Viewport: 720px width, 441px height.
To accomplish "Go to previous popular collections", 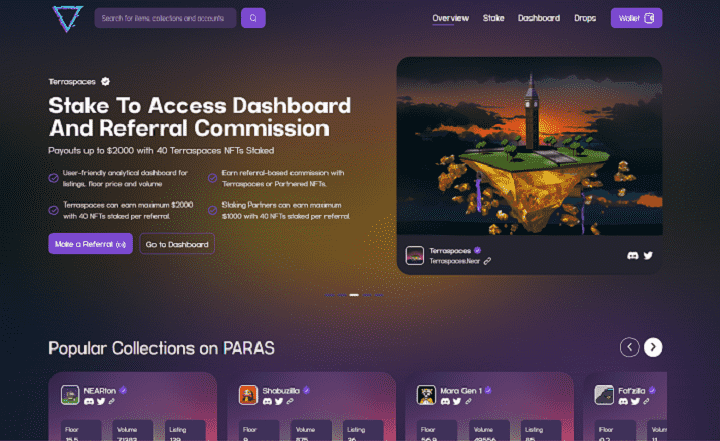I will [x=630, y=347].
